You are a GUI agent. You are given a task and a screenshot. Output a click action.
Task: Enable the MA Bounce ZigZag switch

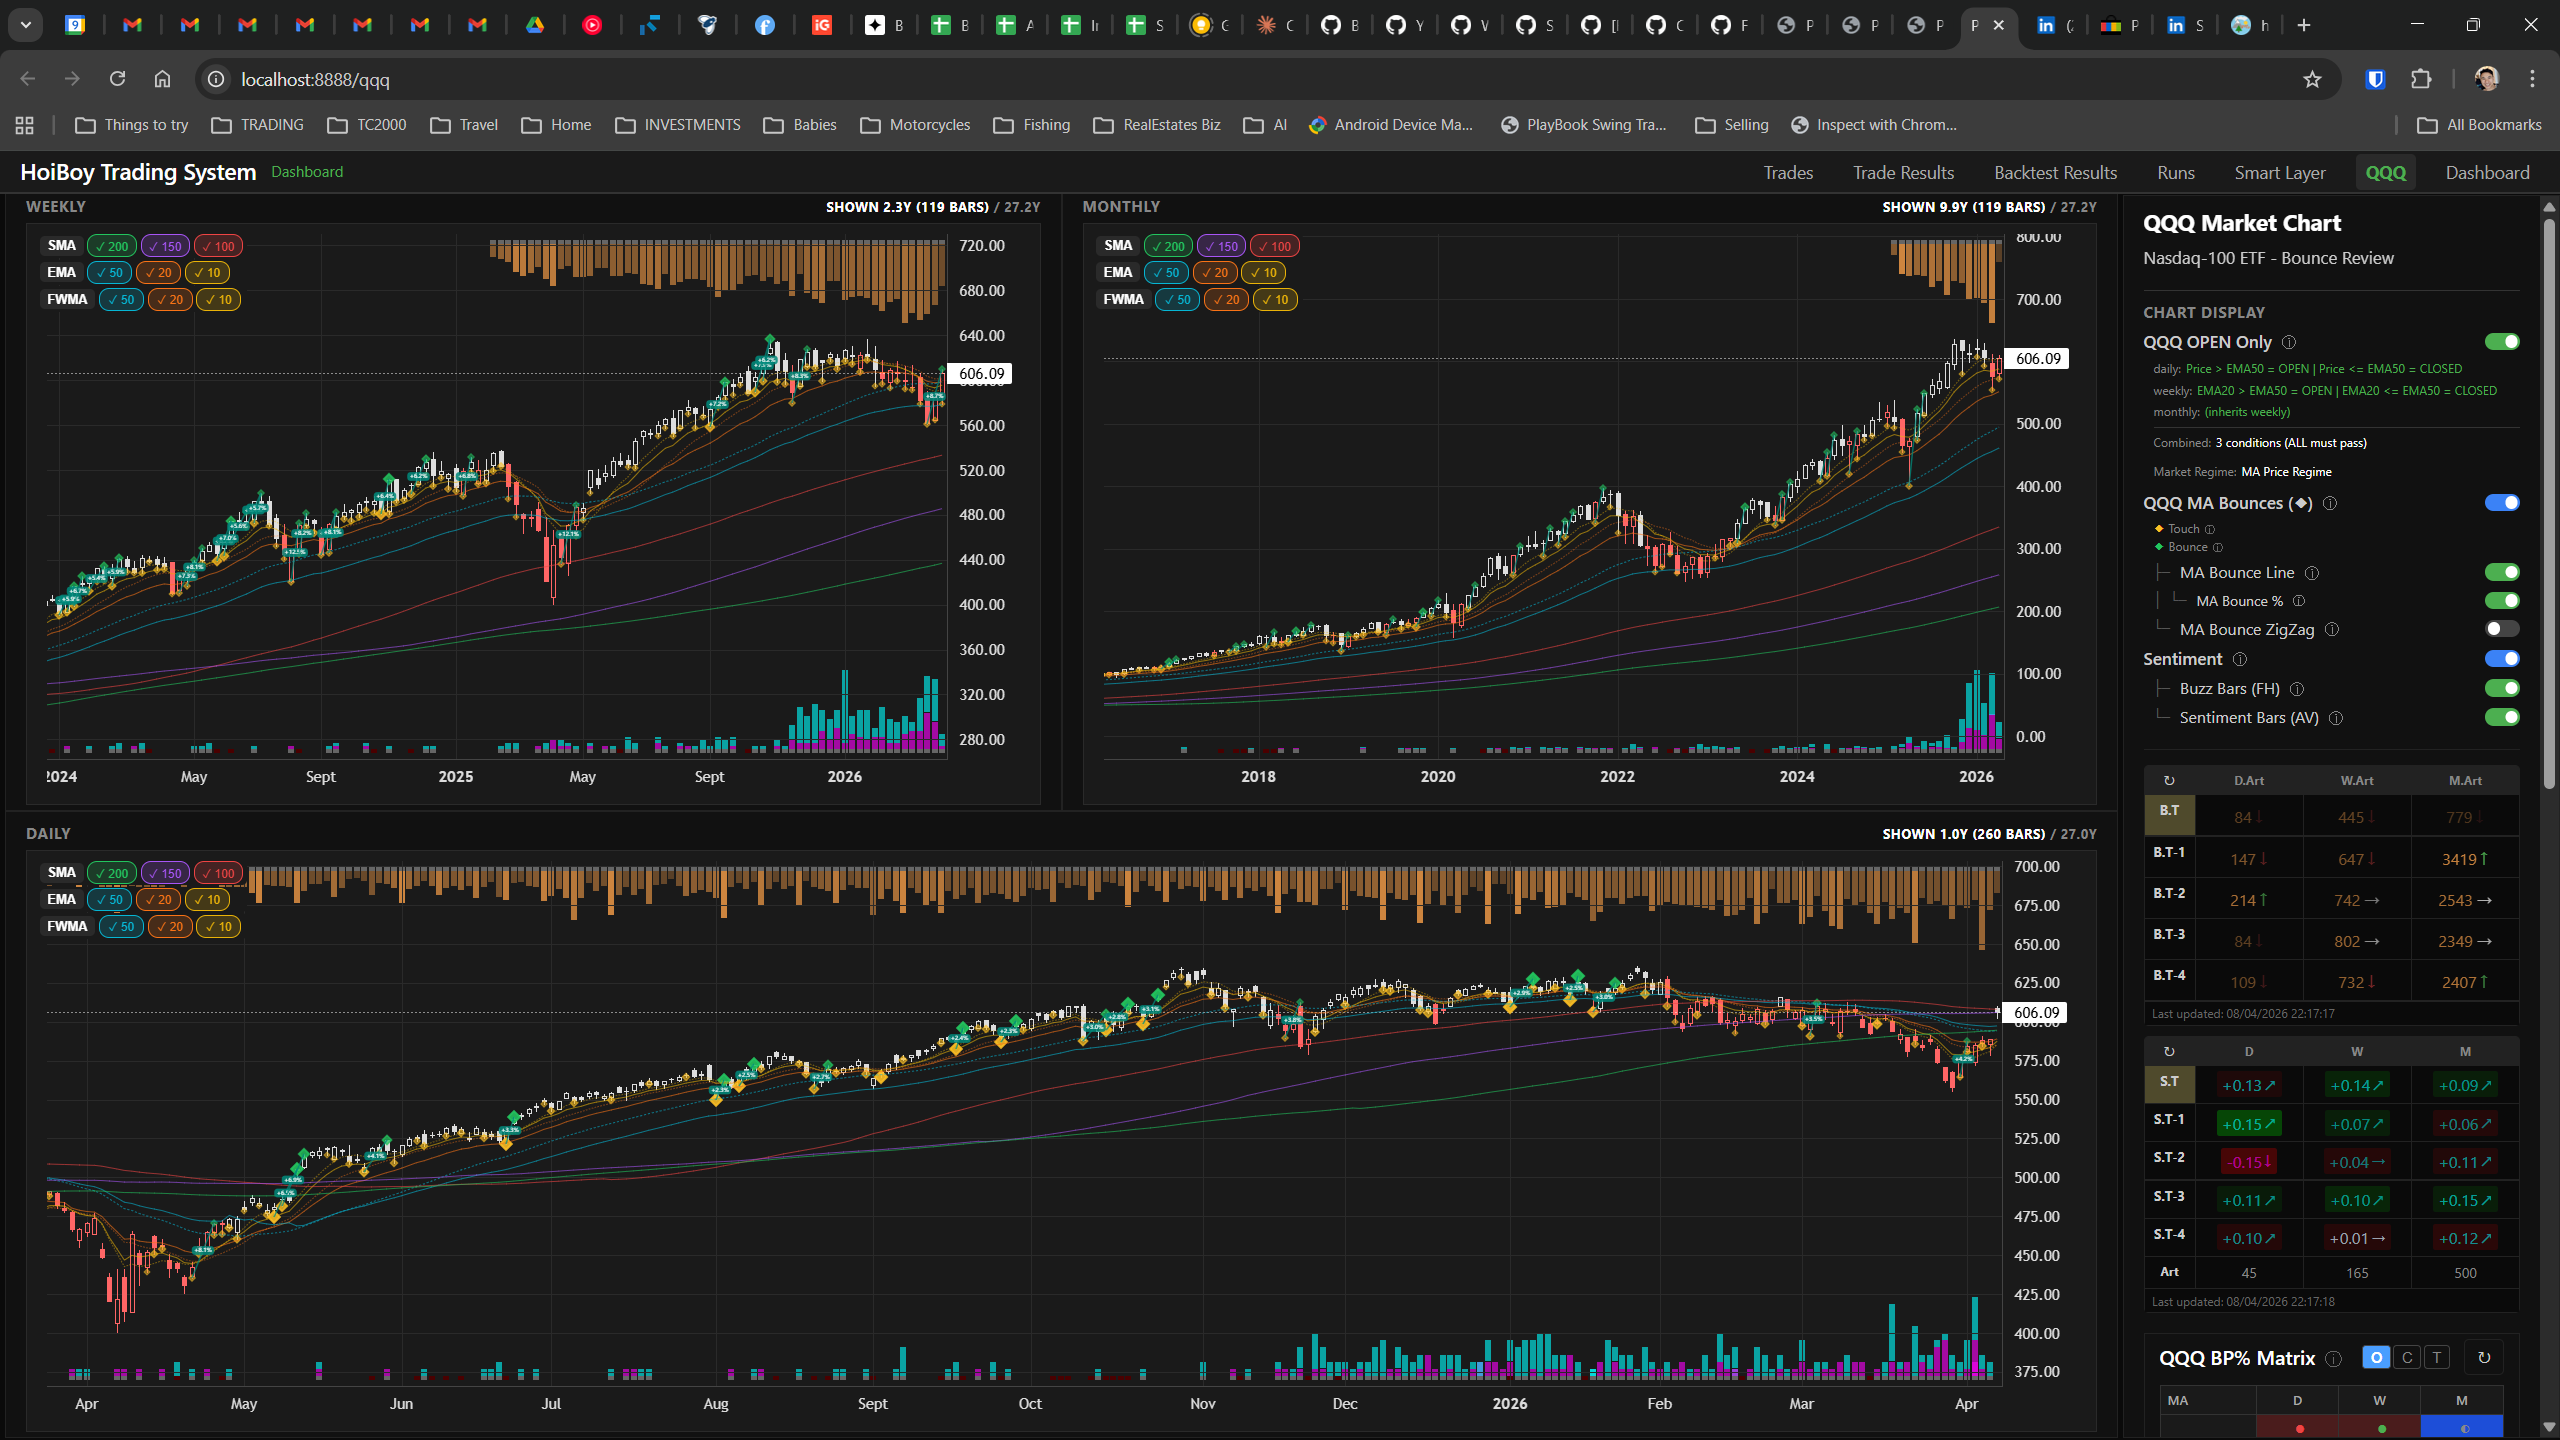2502,629
